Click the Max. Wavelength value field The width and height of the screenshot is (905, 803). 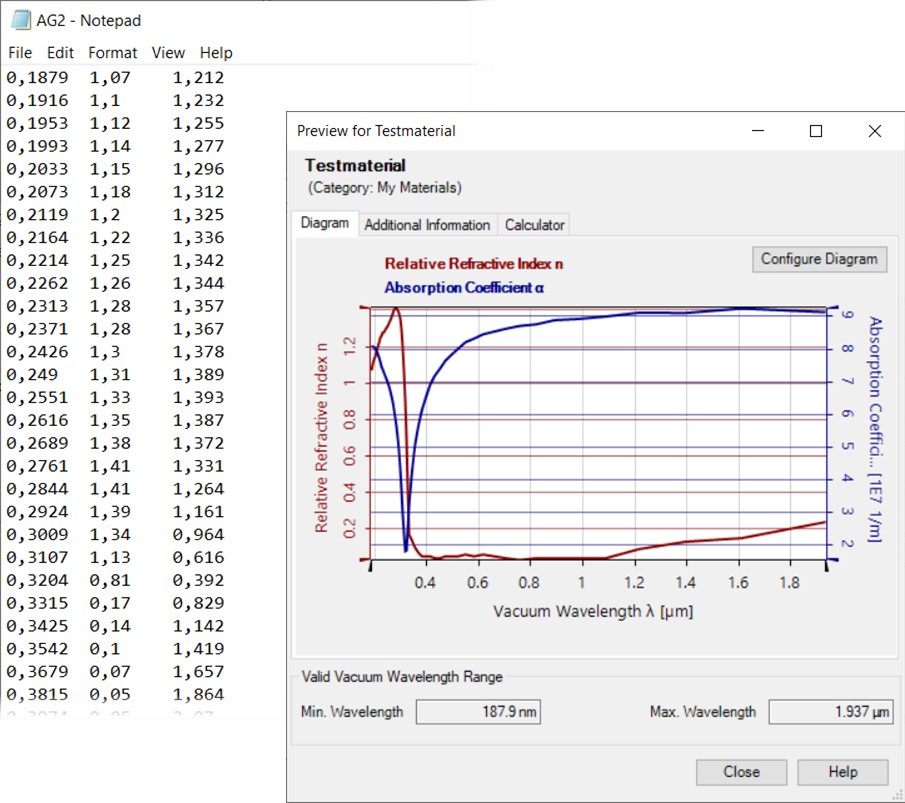click(x=831, y=711)
